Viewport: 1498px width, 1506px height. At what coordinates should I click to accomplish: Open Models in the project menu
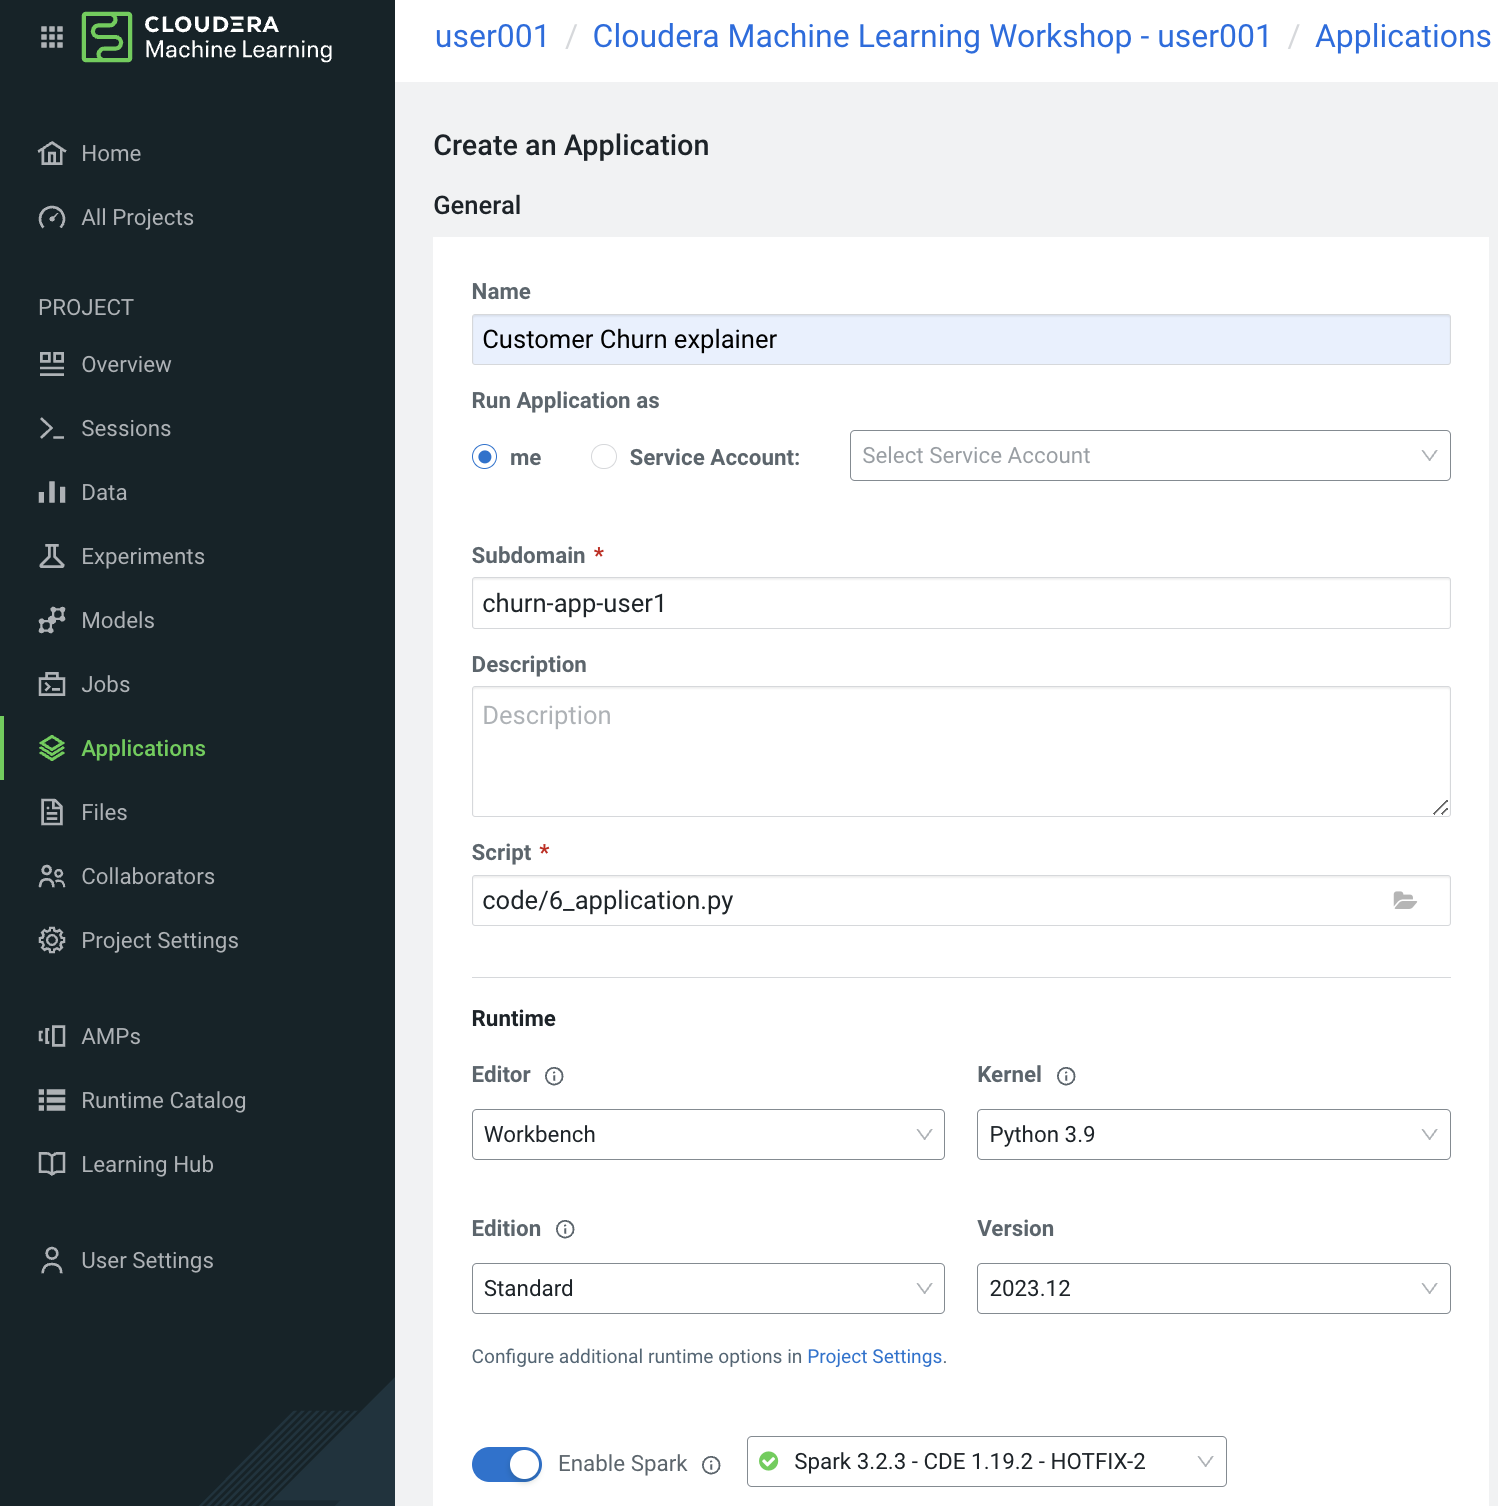118,620
